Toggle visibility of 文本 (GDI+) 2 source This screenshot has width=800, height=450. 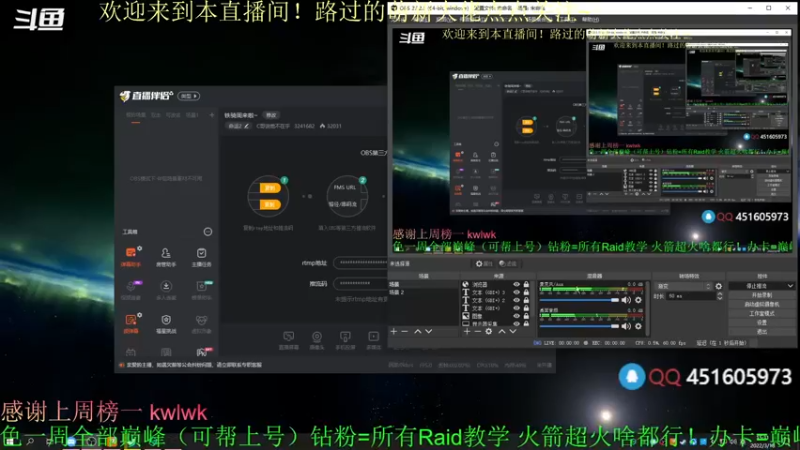516,301
